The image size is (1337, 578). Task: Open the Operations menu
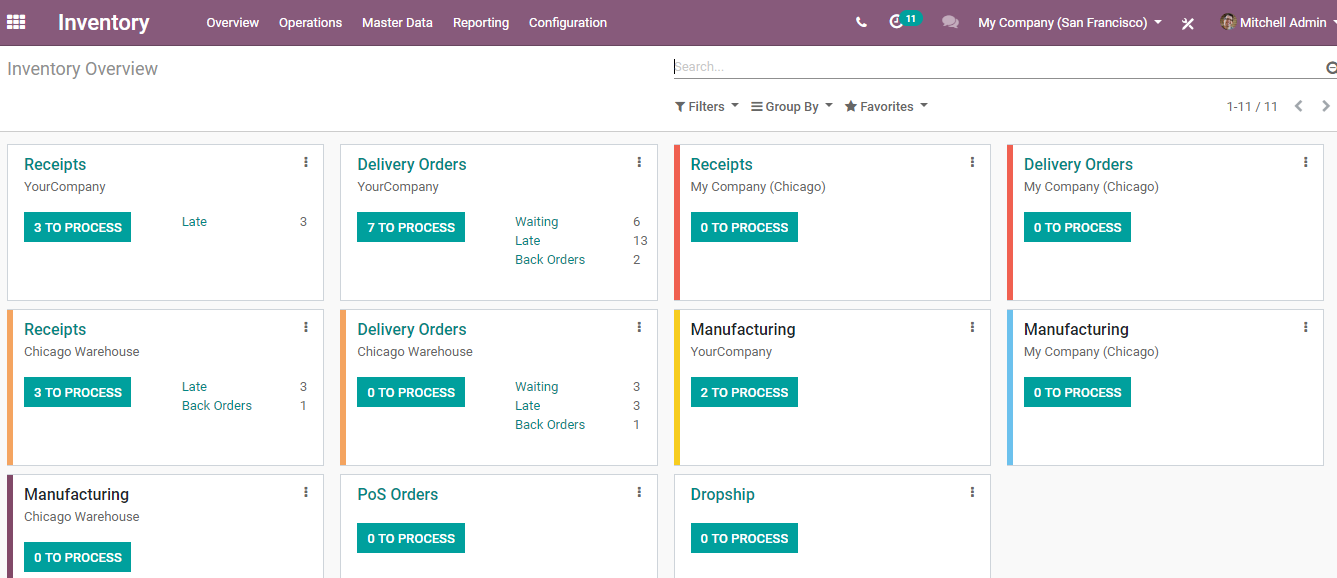click(310, 22)
